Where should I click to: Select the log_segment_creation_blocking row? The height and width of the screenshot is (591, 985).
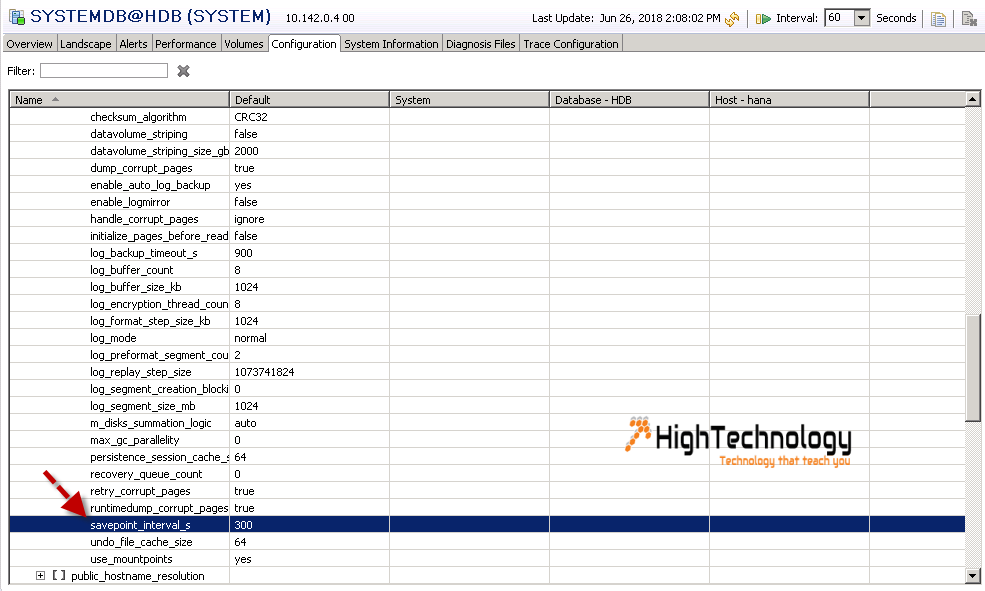coord(487,388)
